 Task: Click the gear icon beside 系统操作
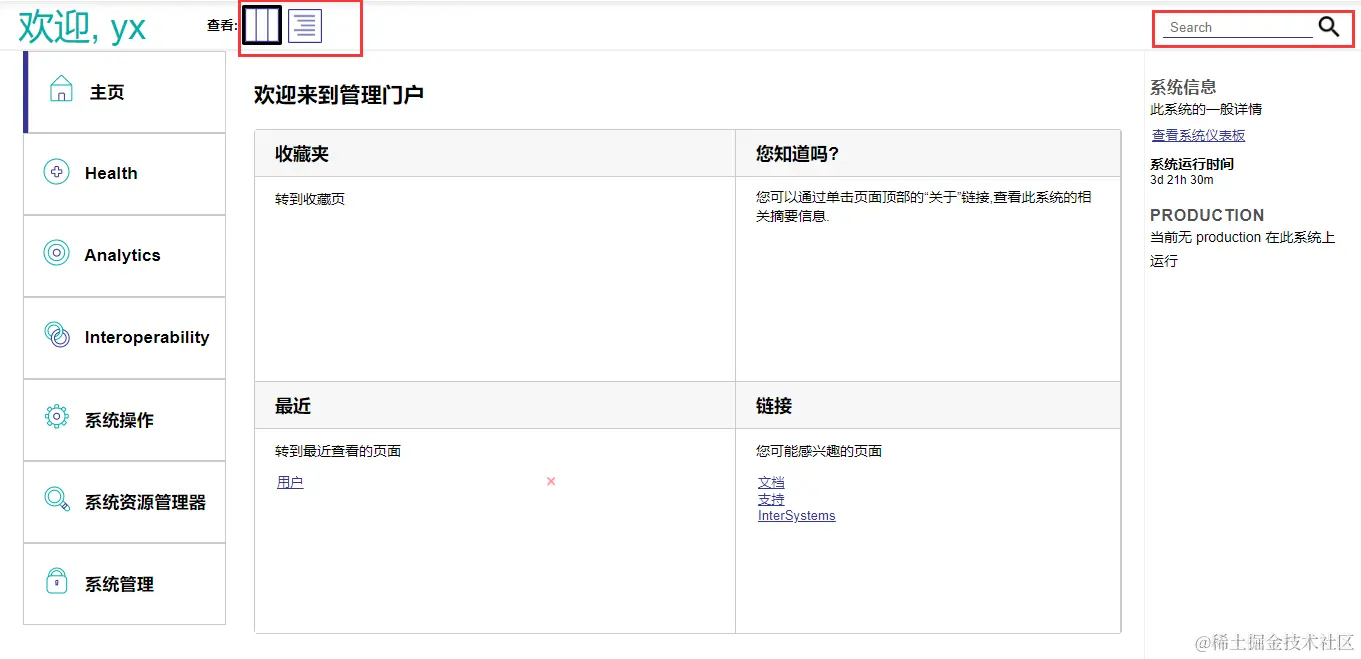pyautogui.click(x=57, y=417)
